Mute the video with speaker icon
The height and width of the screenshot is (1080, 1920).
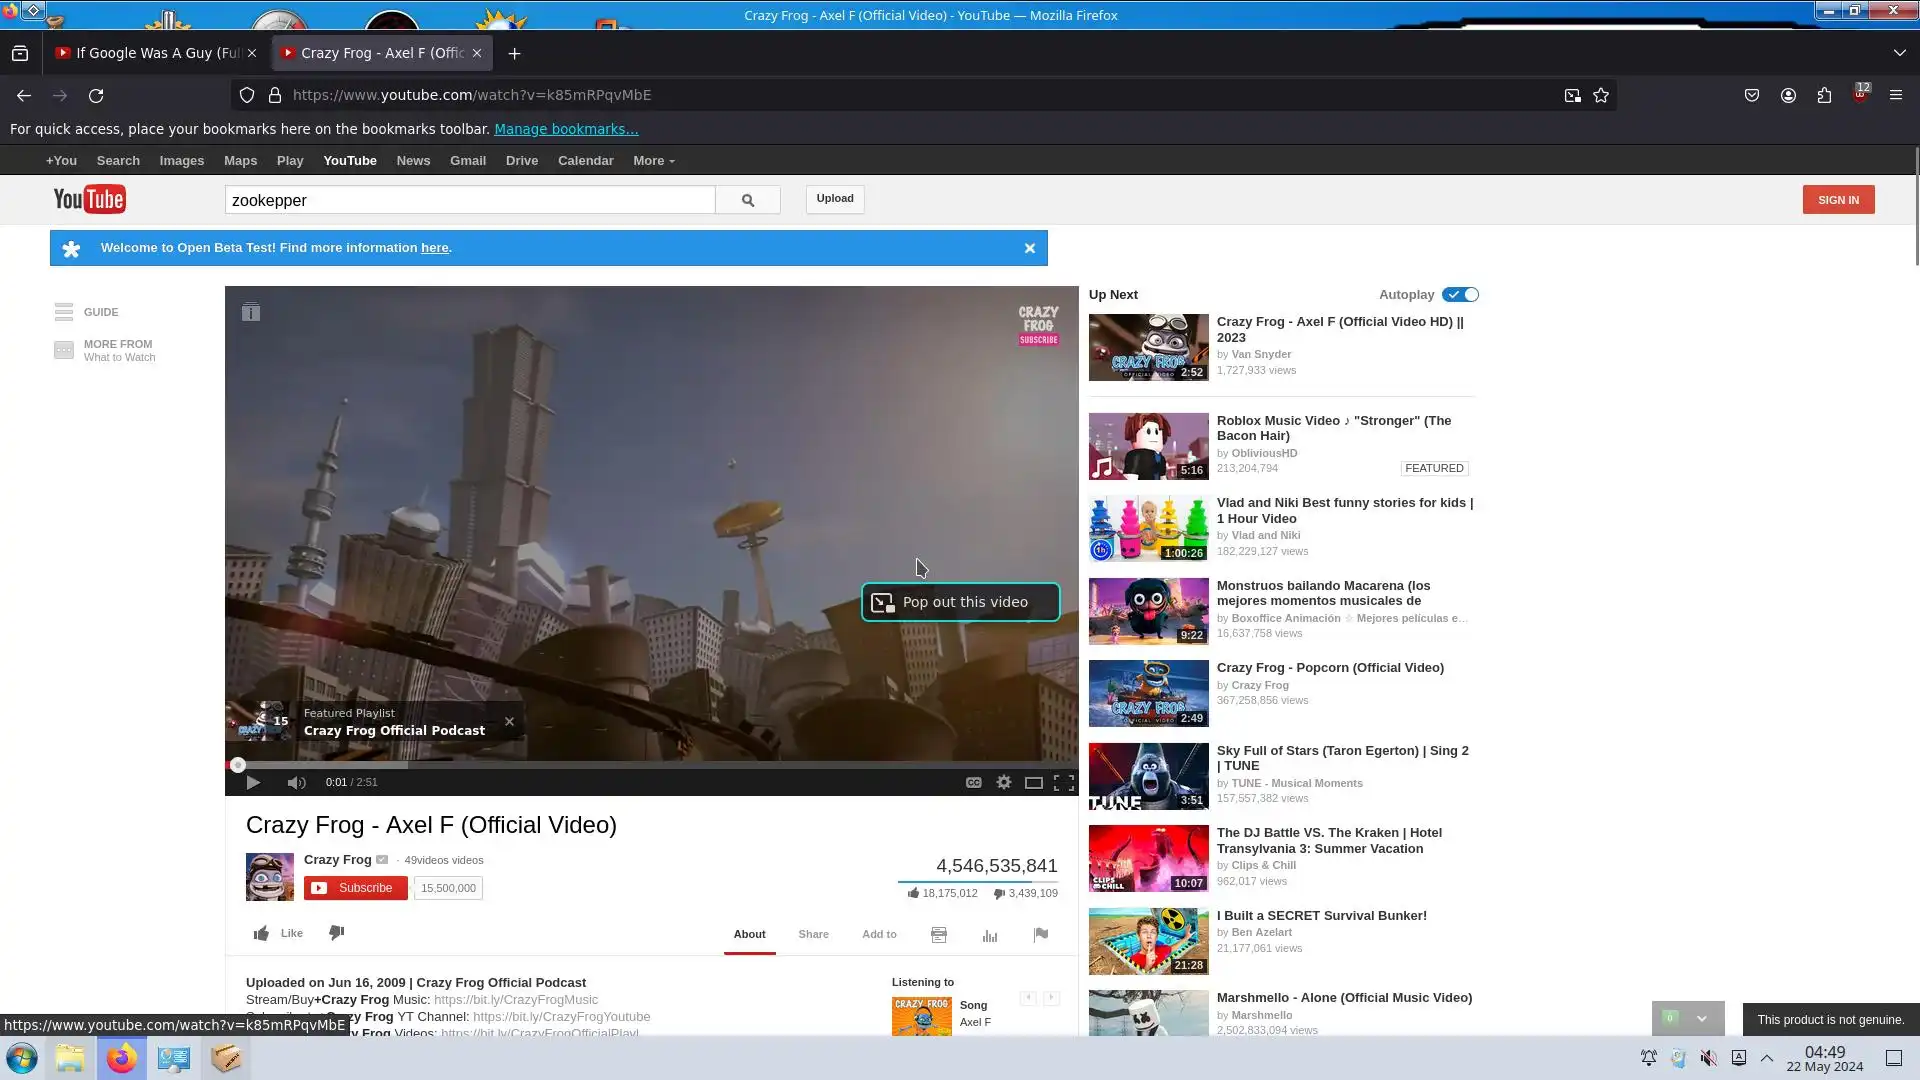pos(296,783)
